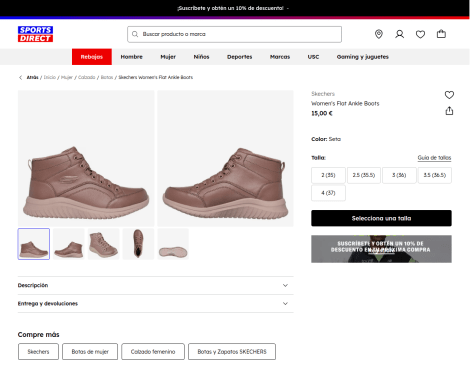
Task: Open the Marcas menu
Action: (x=280, y=57)
